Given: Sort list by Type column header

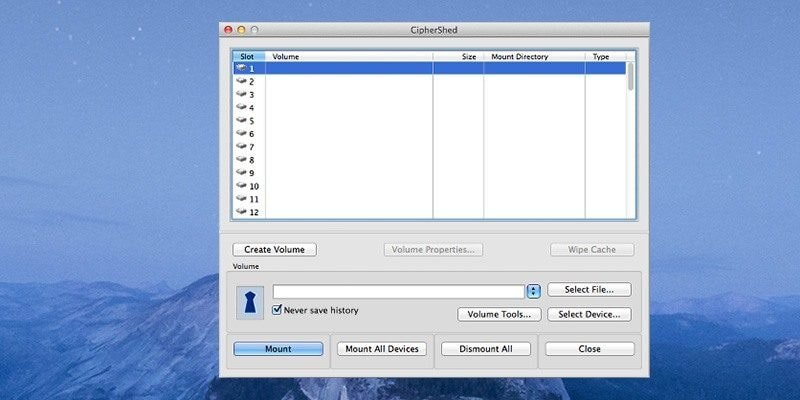Looking at the screenshot, I should coord(606,57).
